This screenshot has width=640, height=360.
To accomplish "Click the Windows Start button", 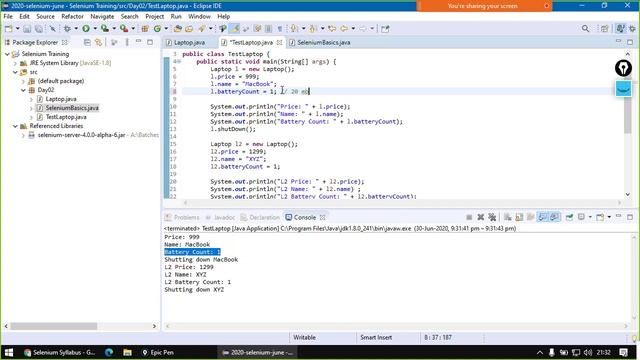I will 9,352.
